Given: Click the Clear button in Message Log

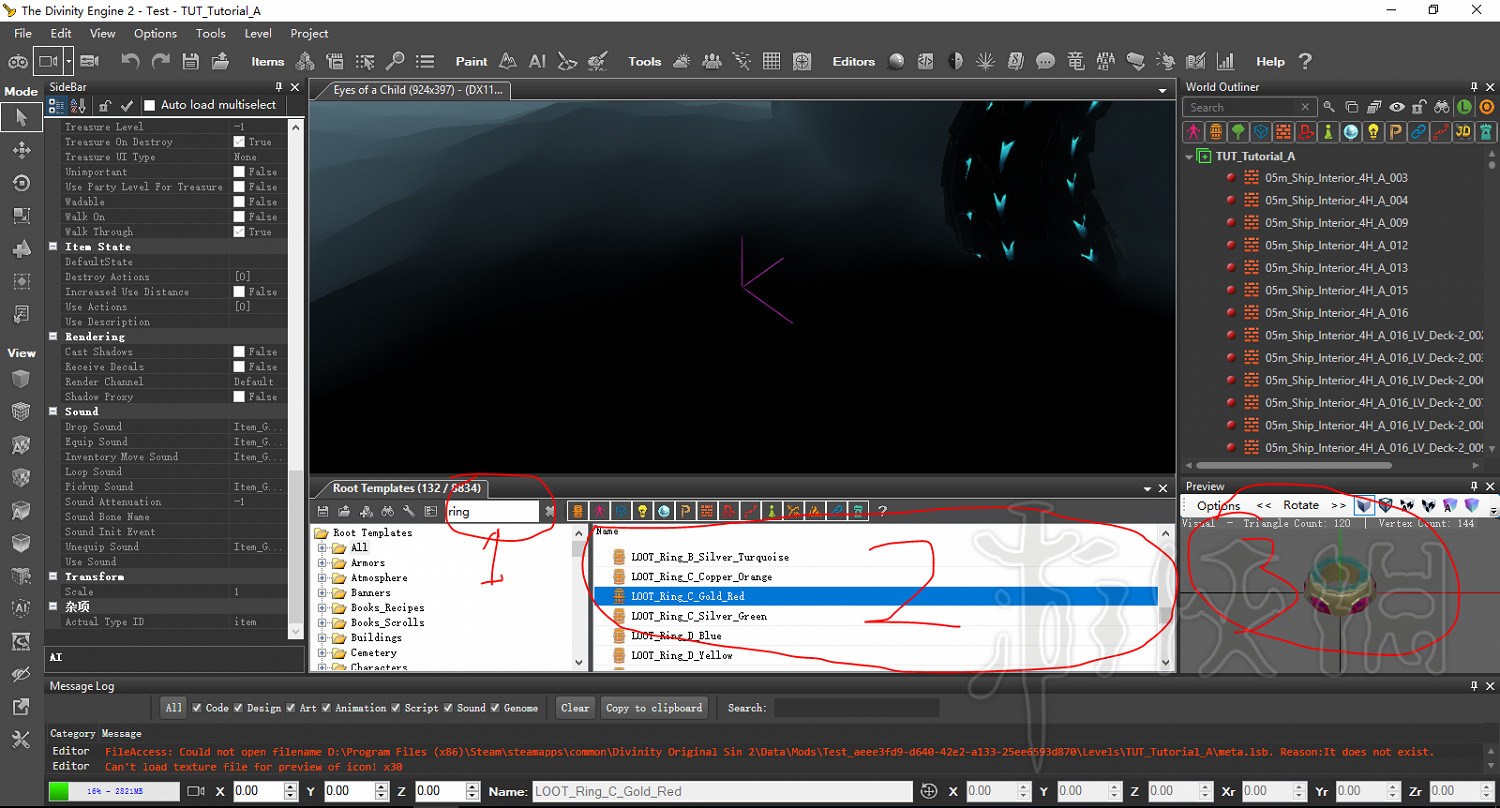Looking at the screenshot, I should tap(575, 708).
